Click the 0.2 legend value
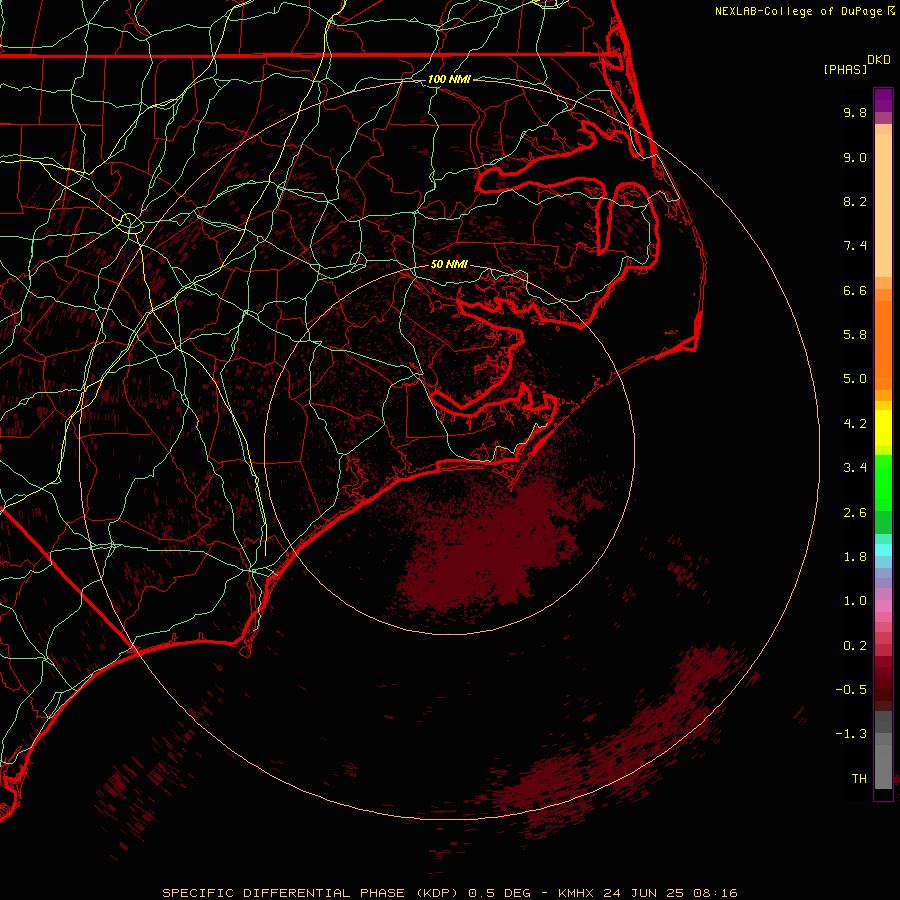Image resolution: width=900 pixels, height=900 pixels. (x=855, y=646)
